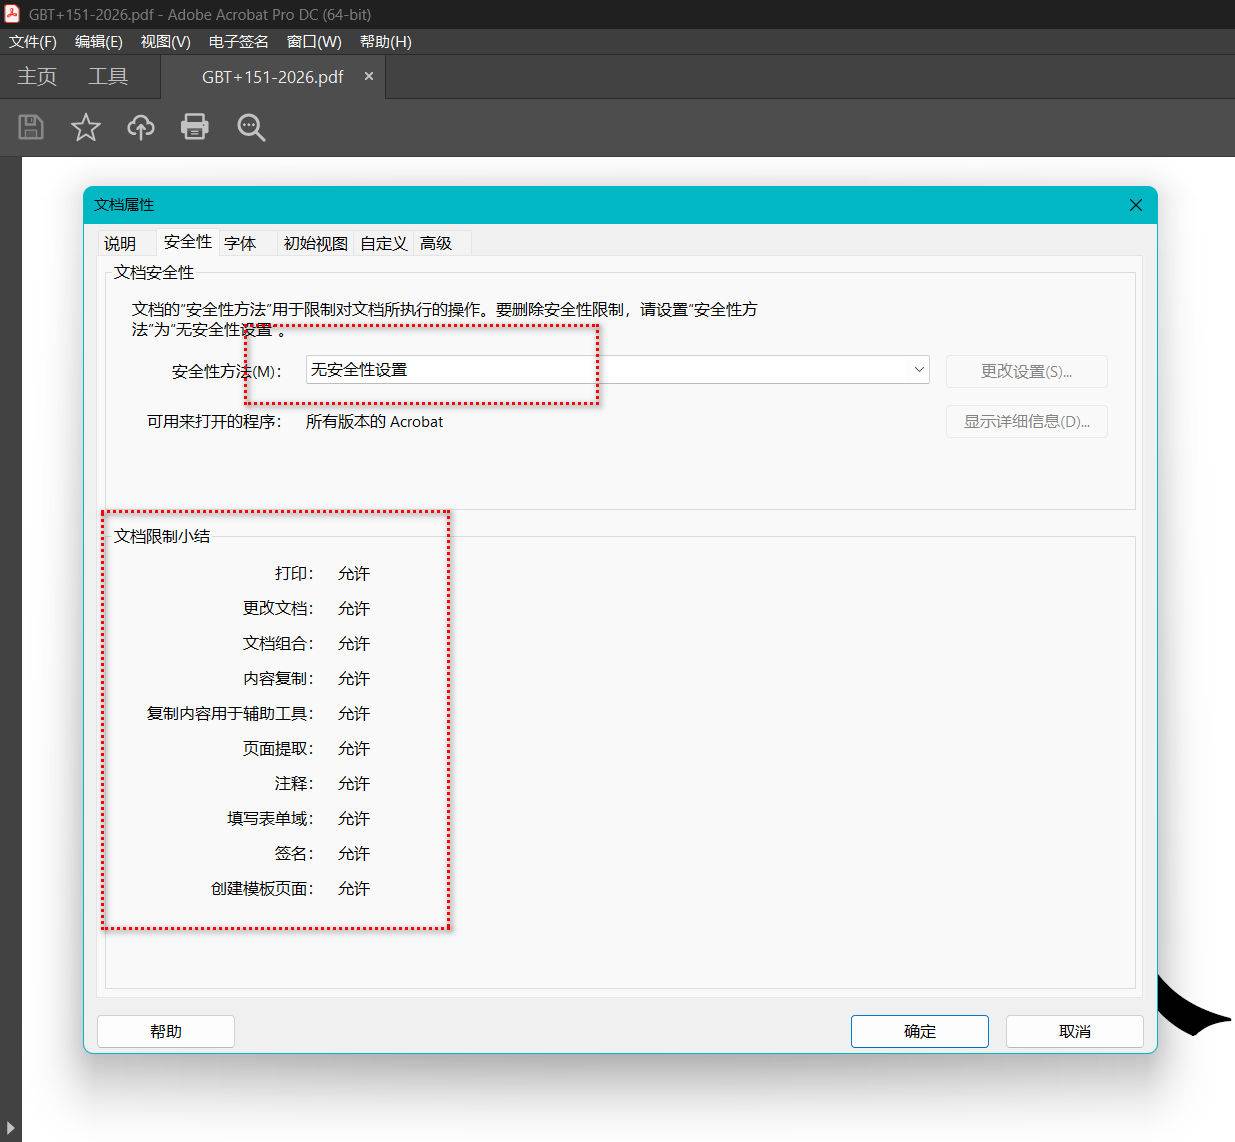Open the 电子签名 menu
The image size is (1235, 1142).
click(239, 42)
